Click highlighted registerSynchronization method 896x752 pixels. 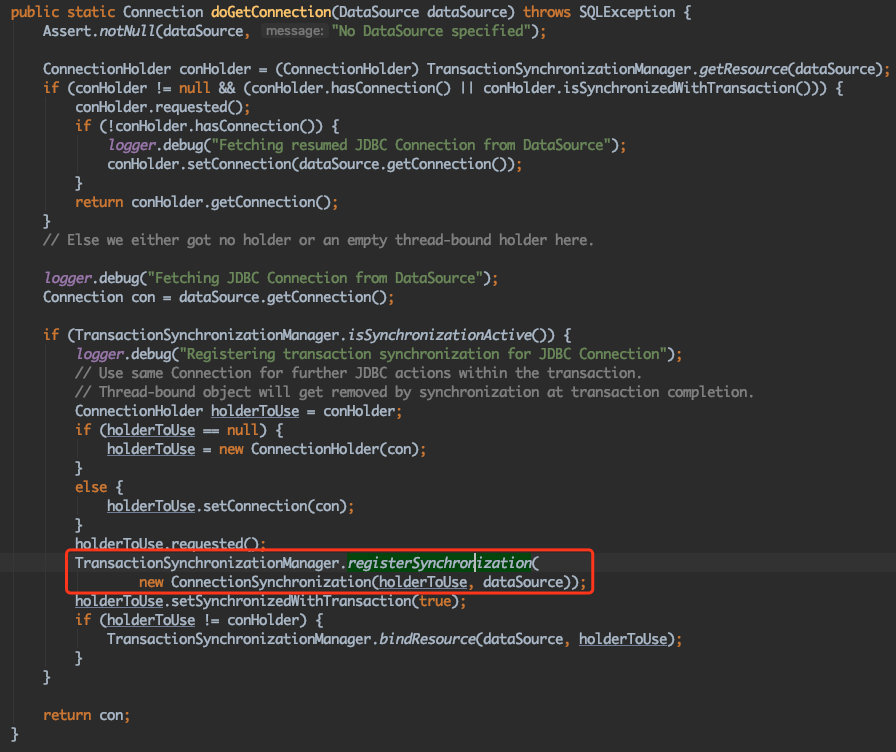tap(439, 563)
